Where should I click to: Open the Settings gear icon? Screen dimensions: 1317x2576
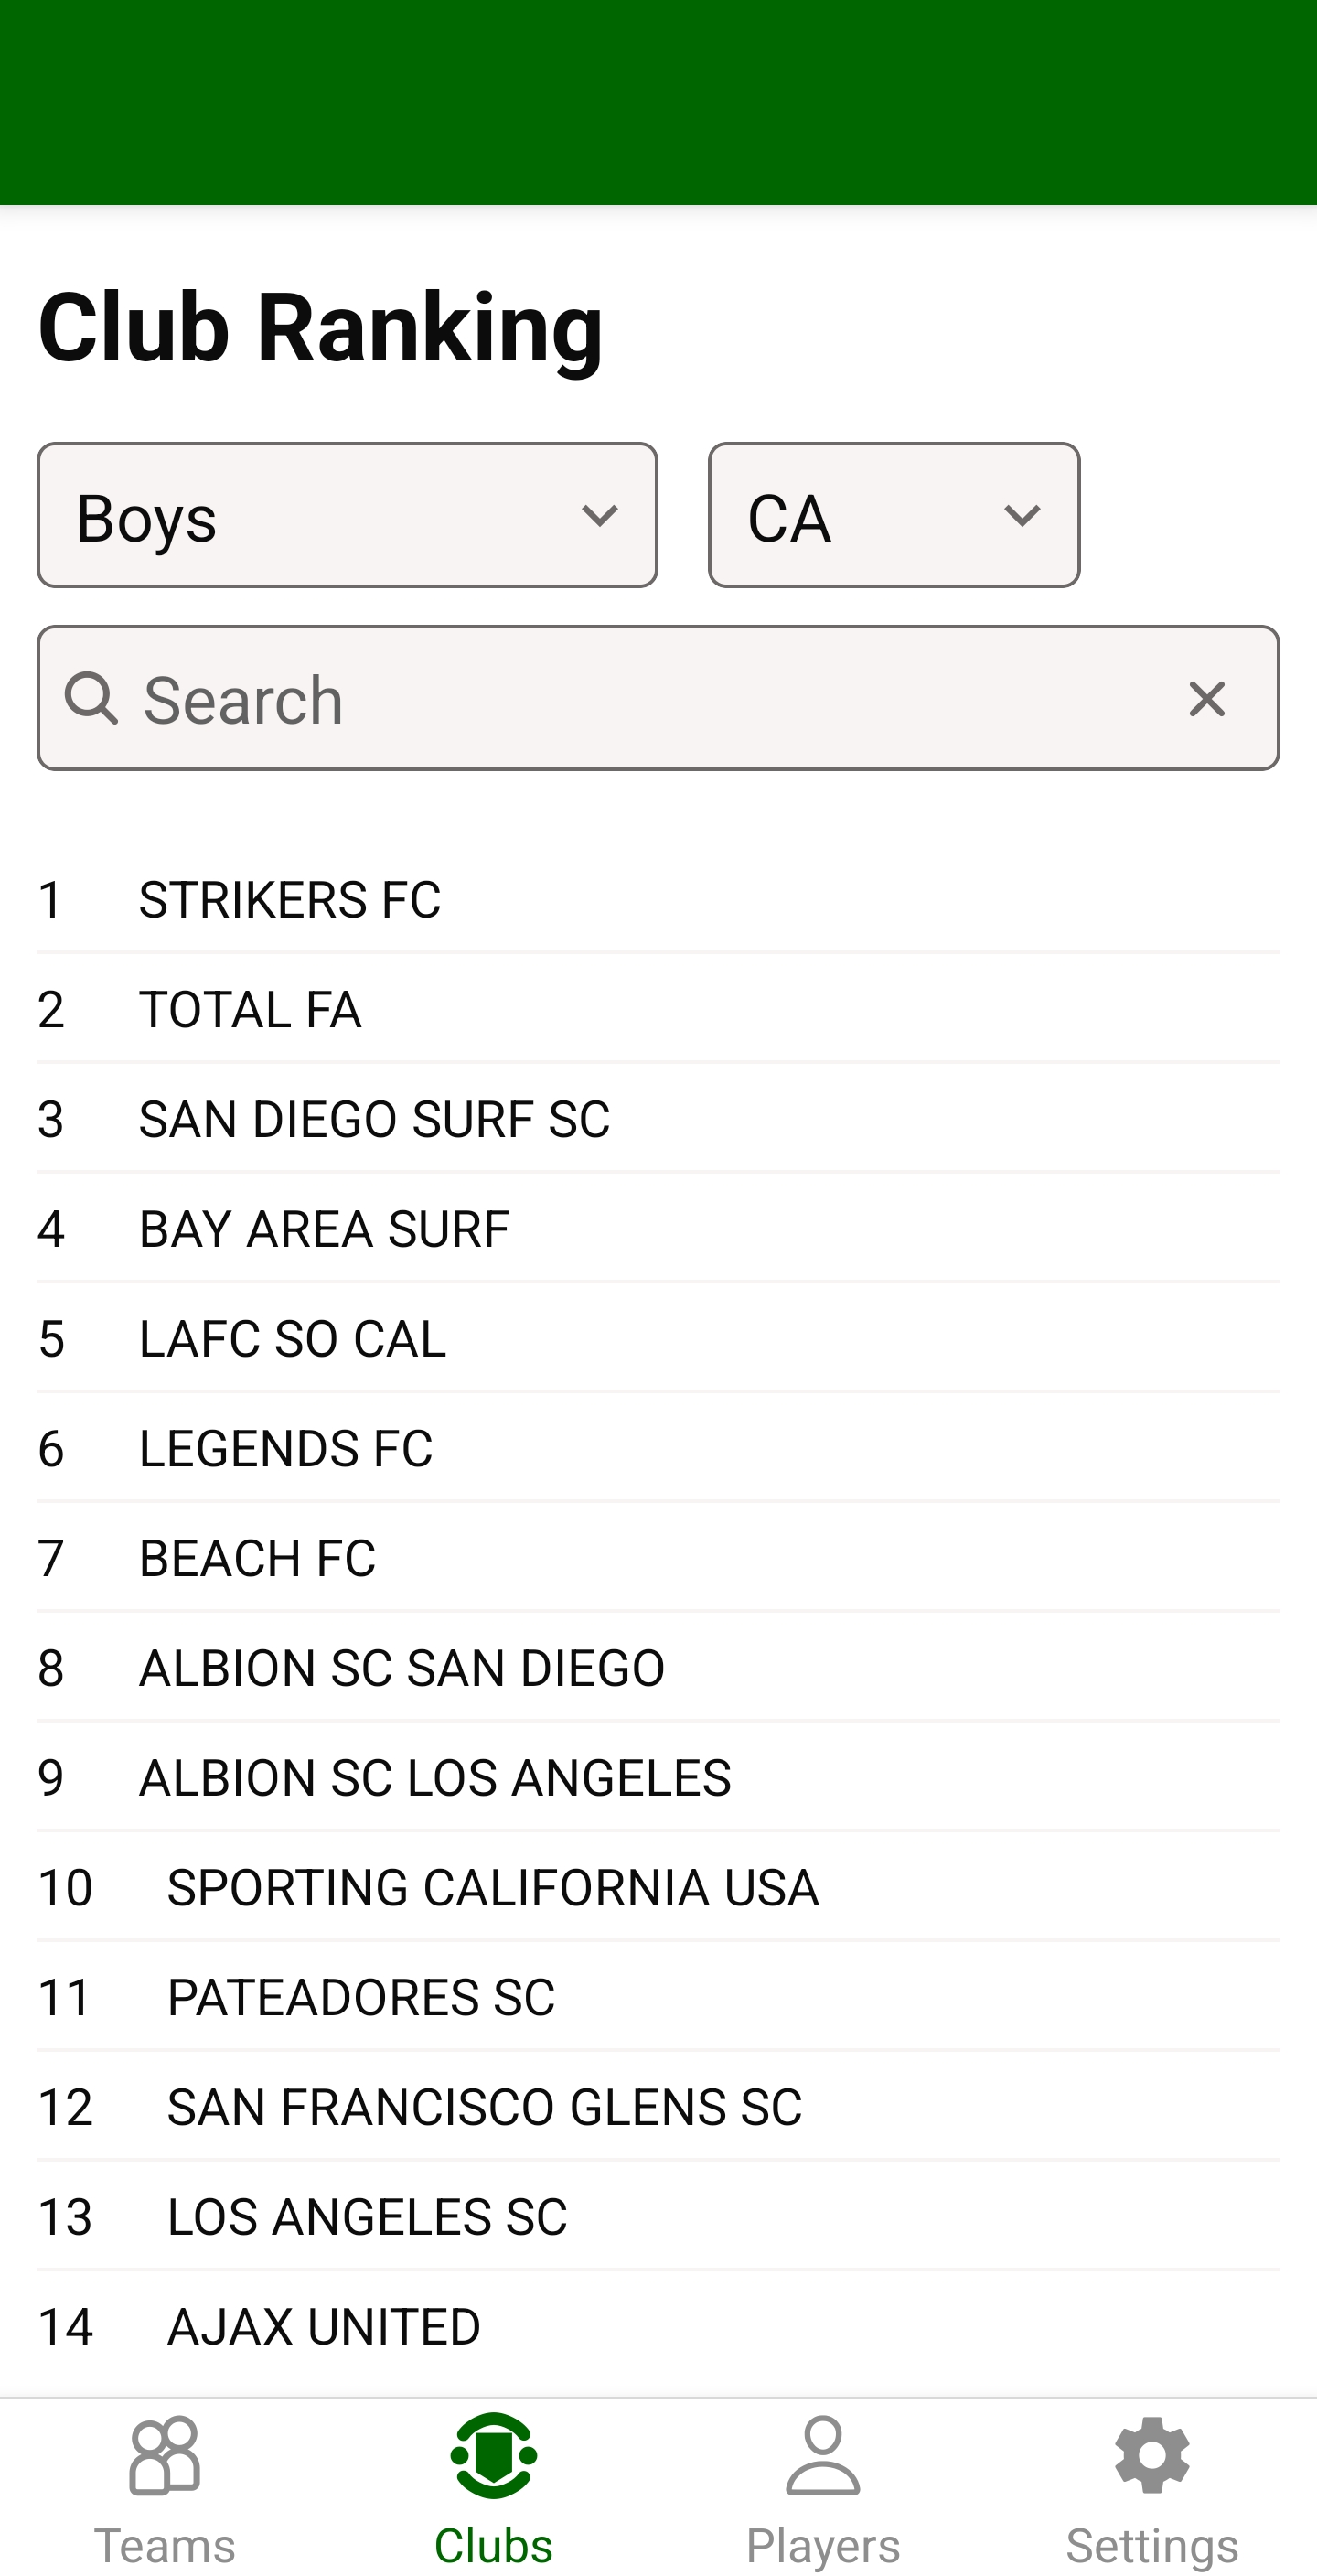(x=1152, y=2456)
